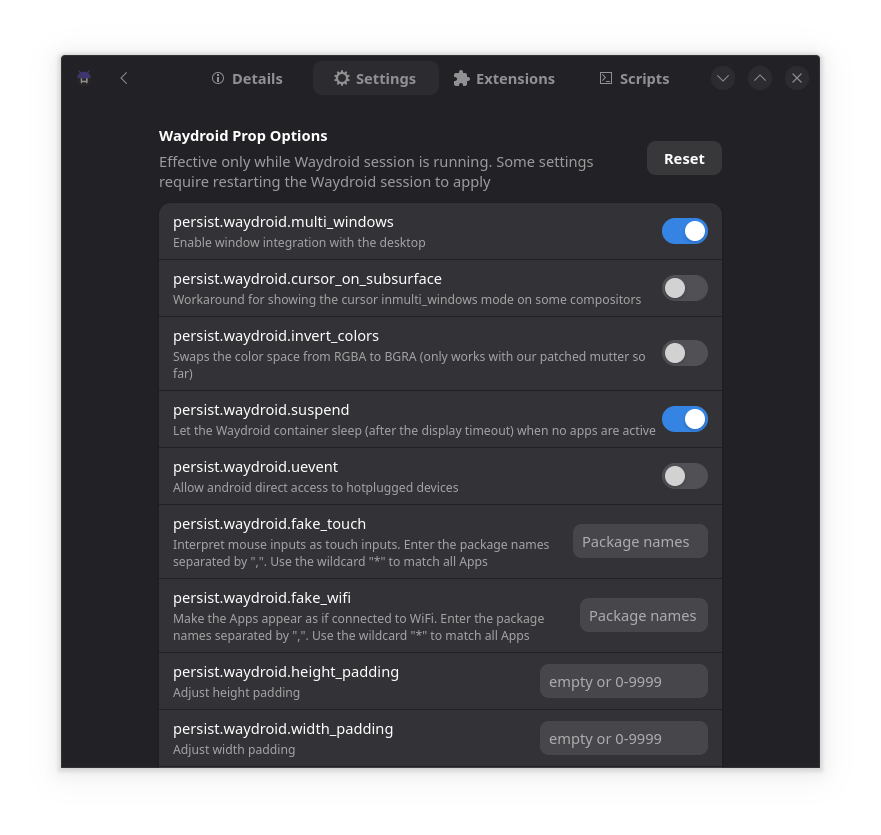The image size is (881, 835).
Task: Click the height_padding input field
Action: (623, 681)
